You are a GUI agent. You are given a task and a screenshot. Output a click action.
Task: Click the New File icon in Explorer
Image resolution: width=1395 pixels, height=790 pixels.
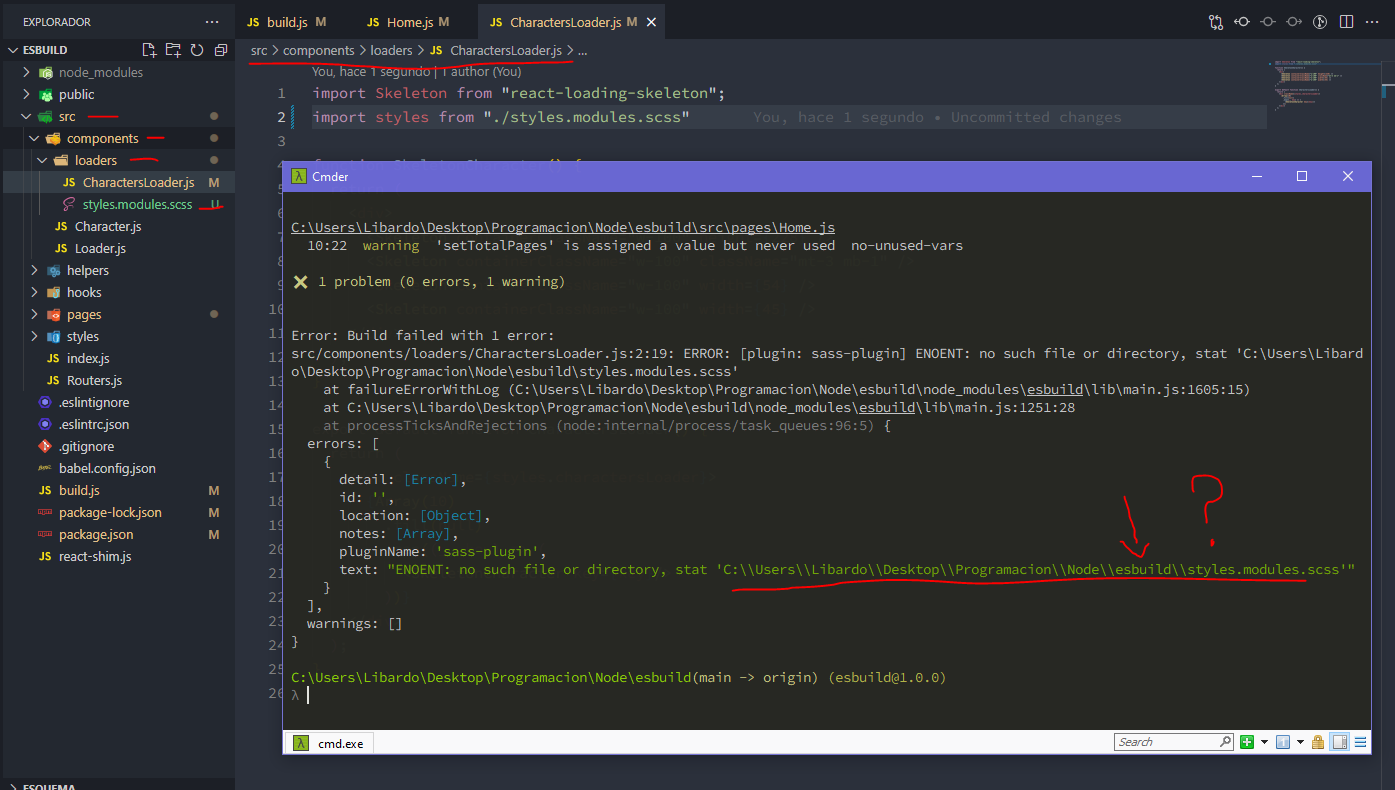(x=149, y=50)
